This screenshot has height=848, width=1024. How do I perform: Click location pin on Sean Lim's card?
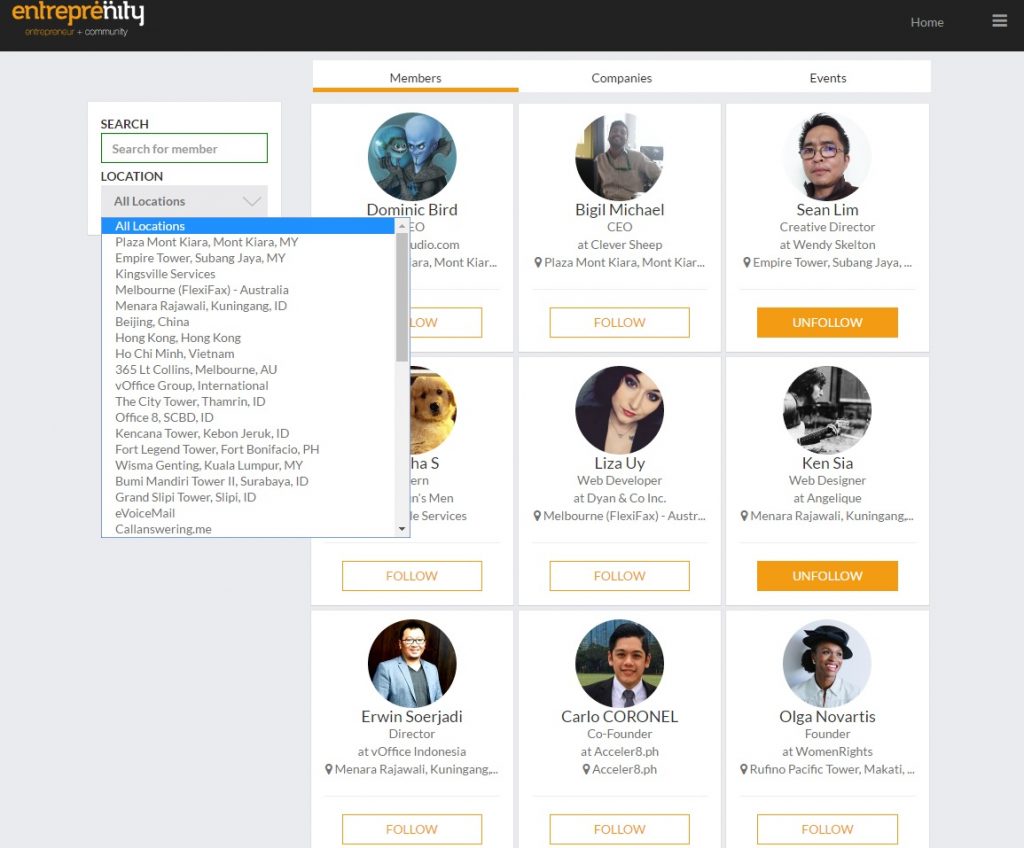[x=746, y=263]
